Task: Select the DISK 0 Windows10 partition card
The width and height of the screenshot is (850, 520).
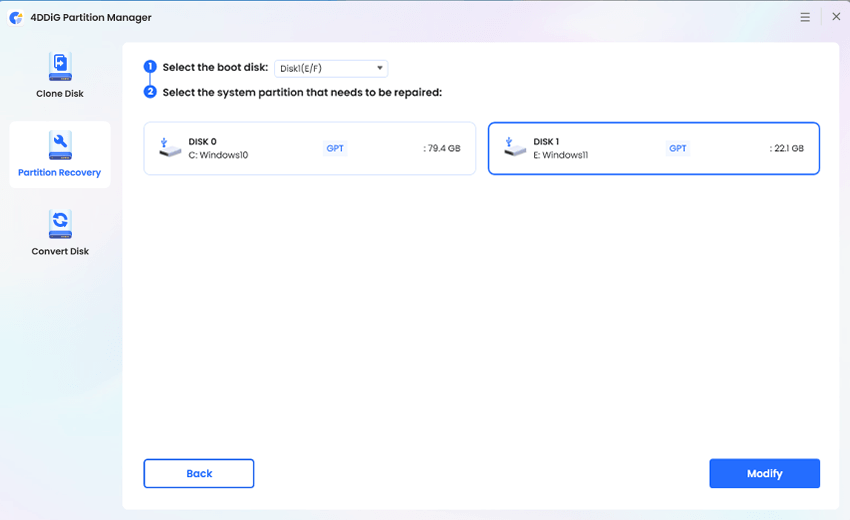Action: click(x=309, y=148)
